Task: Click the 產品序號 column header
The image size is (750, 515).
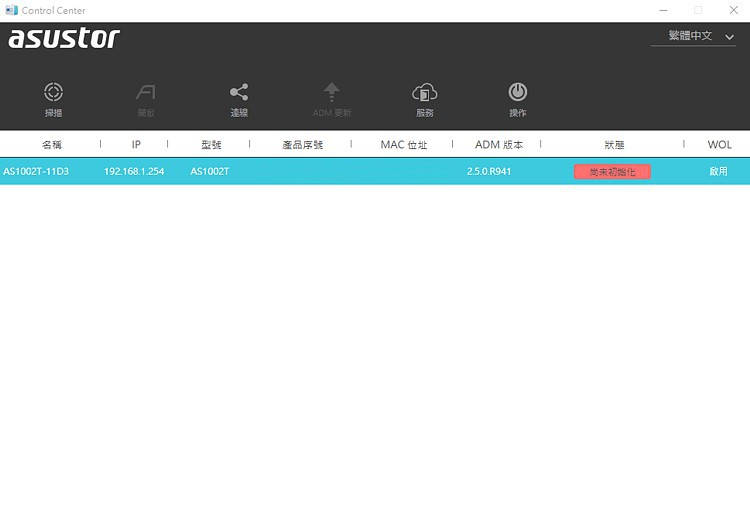Action: [x=302, y=144]
